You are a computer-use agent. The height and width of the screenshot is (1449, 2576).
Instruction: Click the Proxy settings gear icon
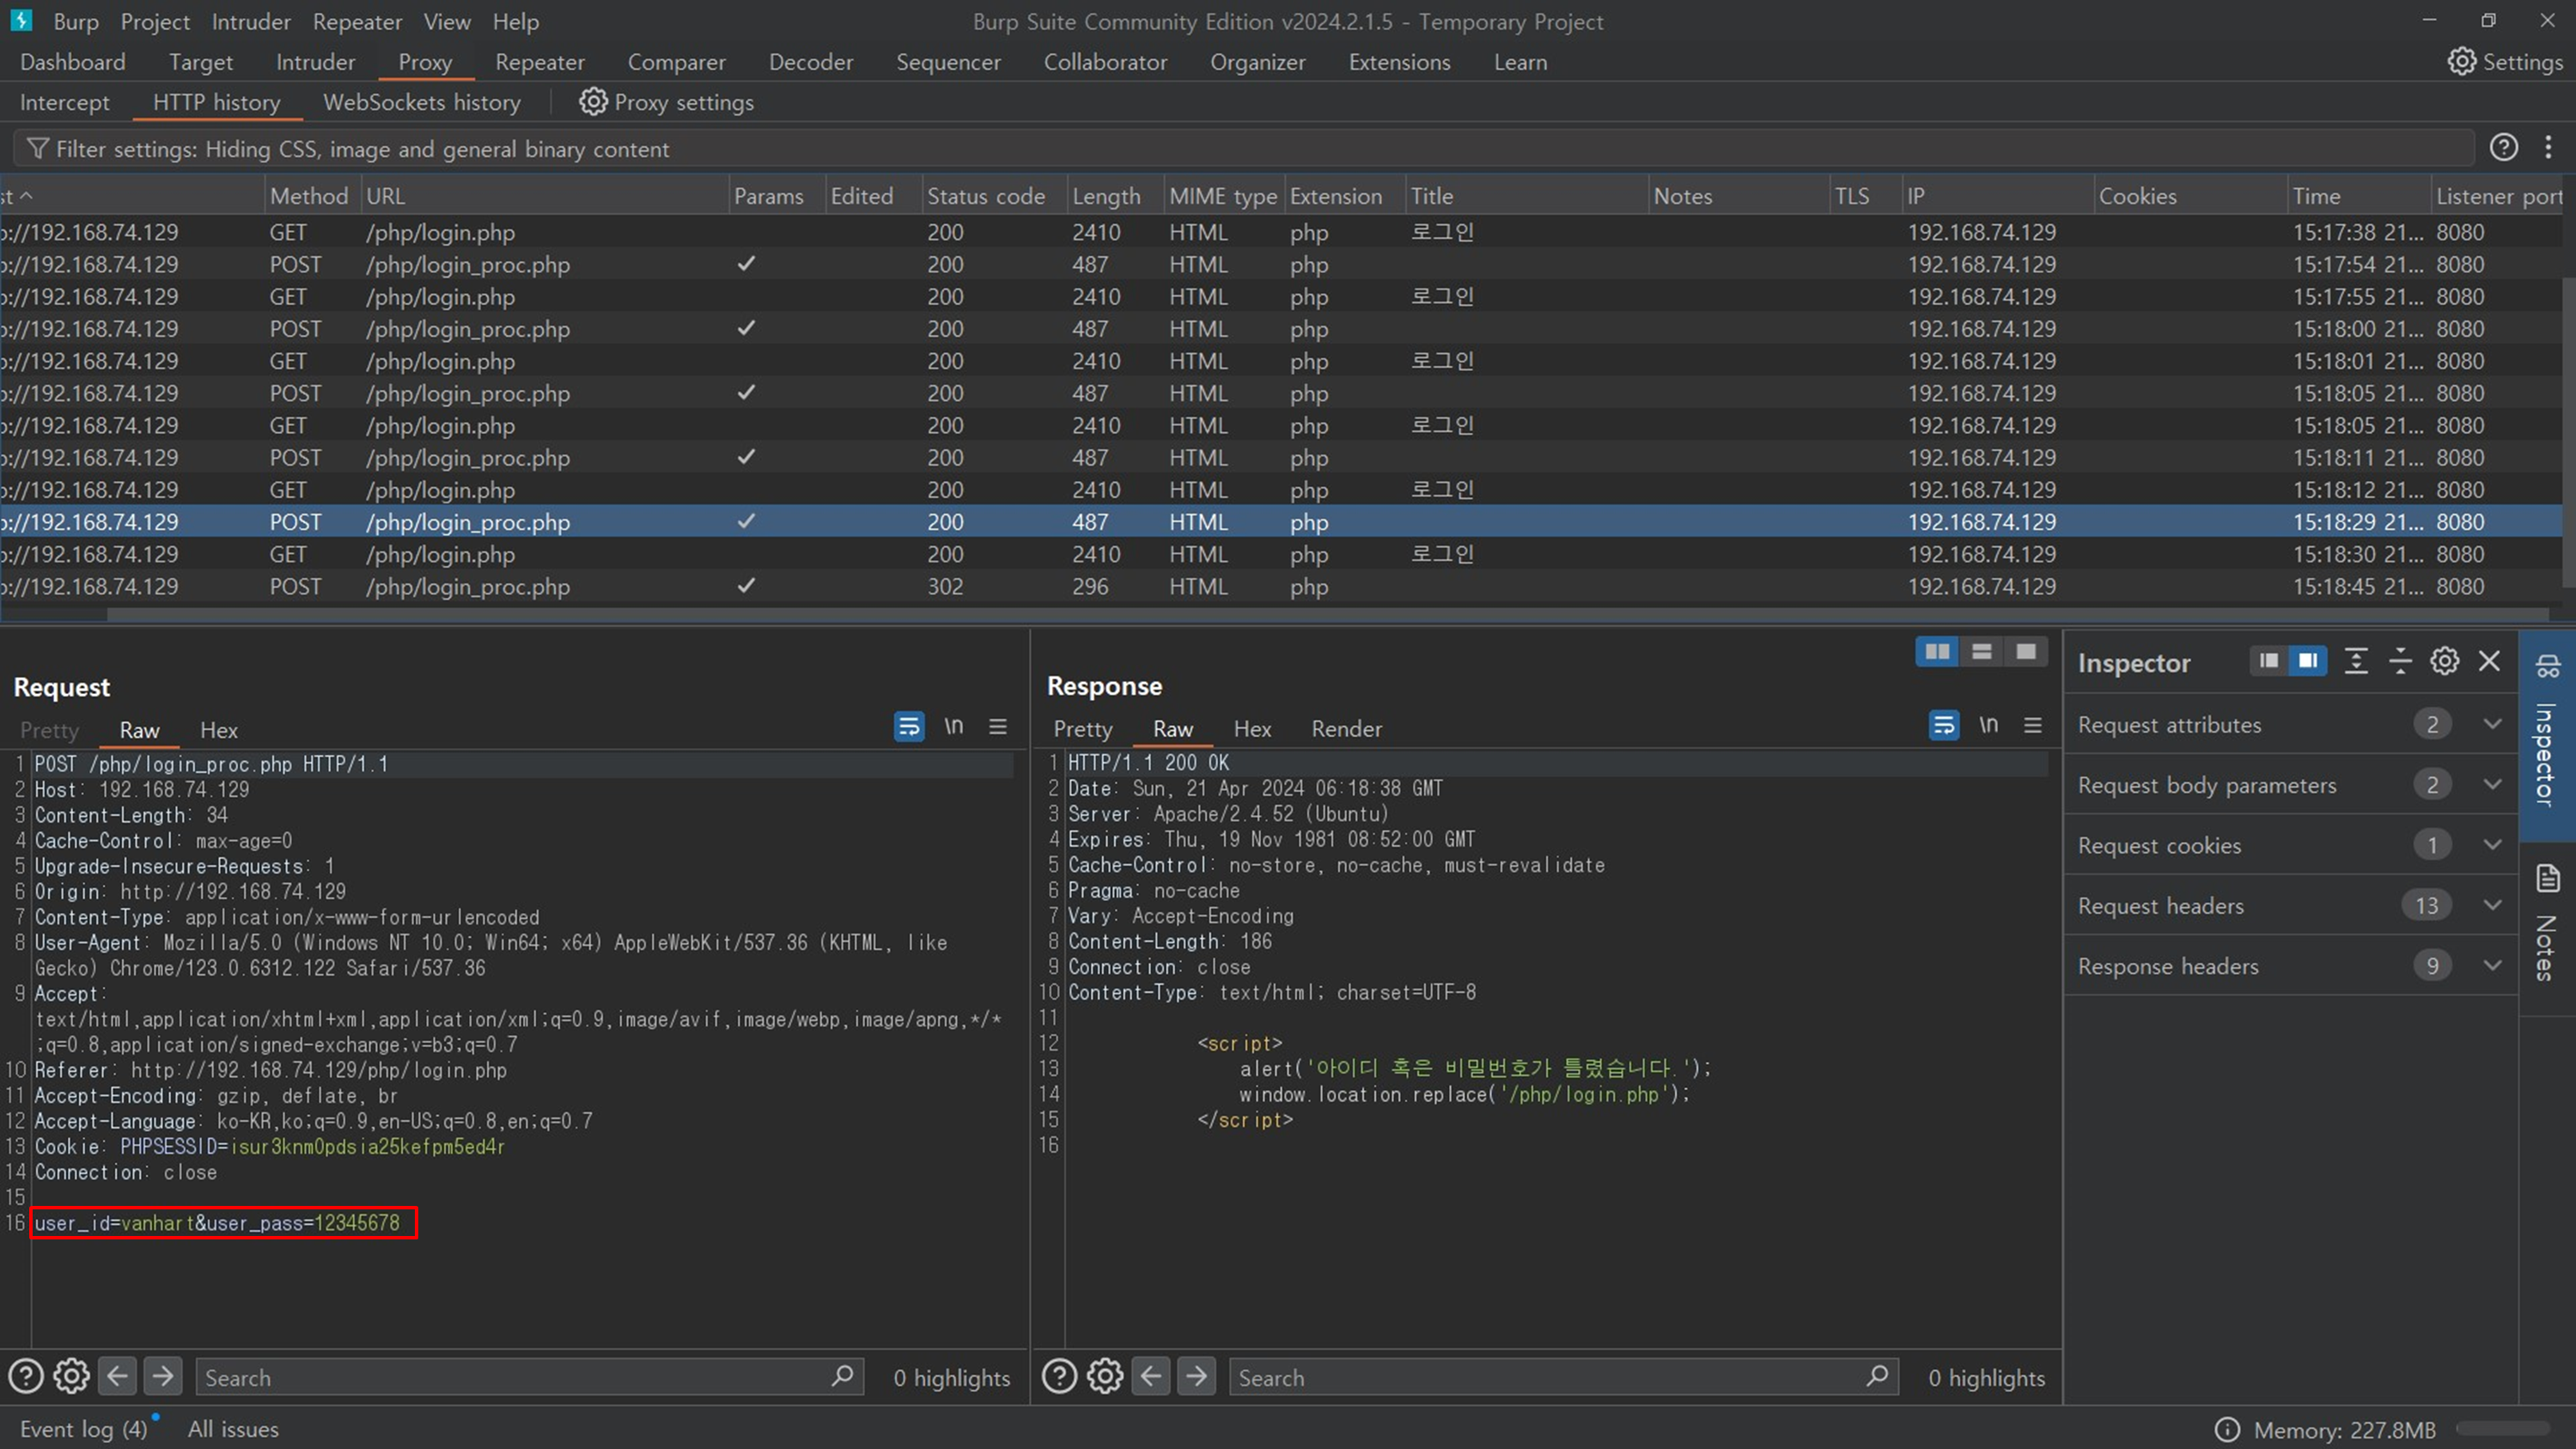(x=593, y=102)
